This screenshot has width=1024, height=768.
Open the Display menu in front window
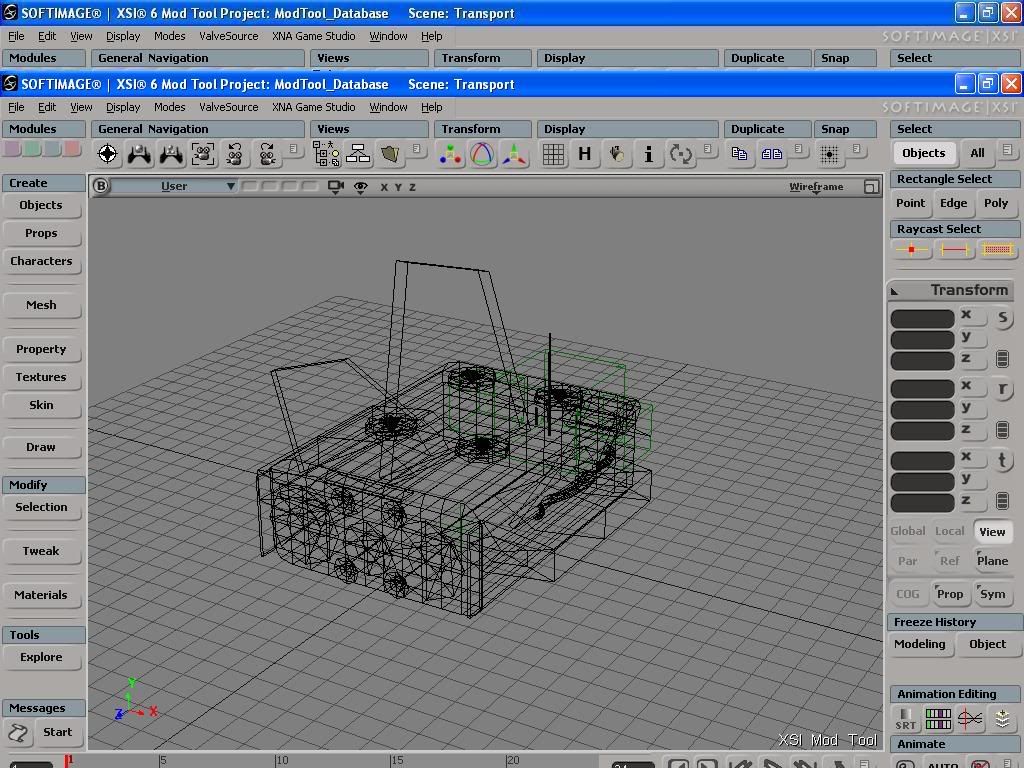click(x=123, y=107)
